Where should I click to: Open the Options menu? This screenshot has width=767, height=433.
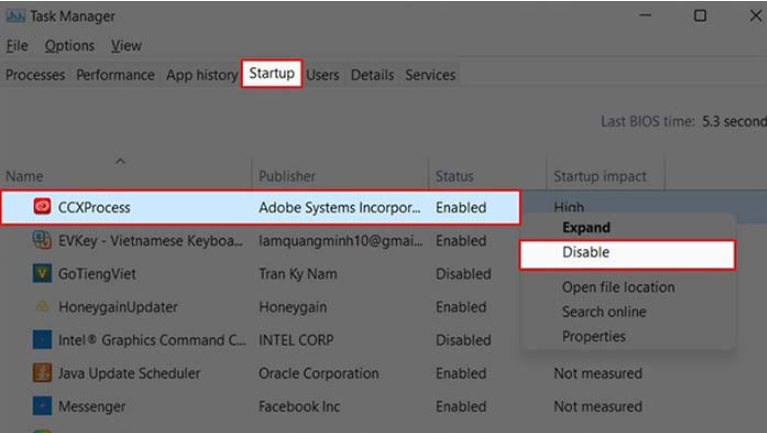coord(69,46)
